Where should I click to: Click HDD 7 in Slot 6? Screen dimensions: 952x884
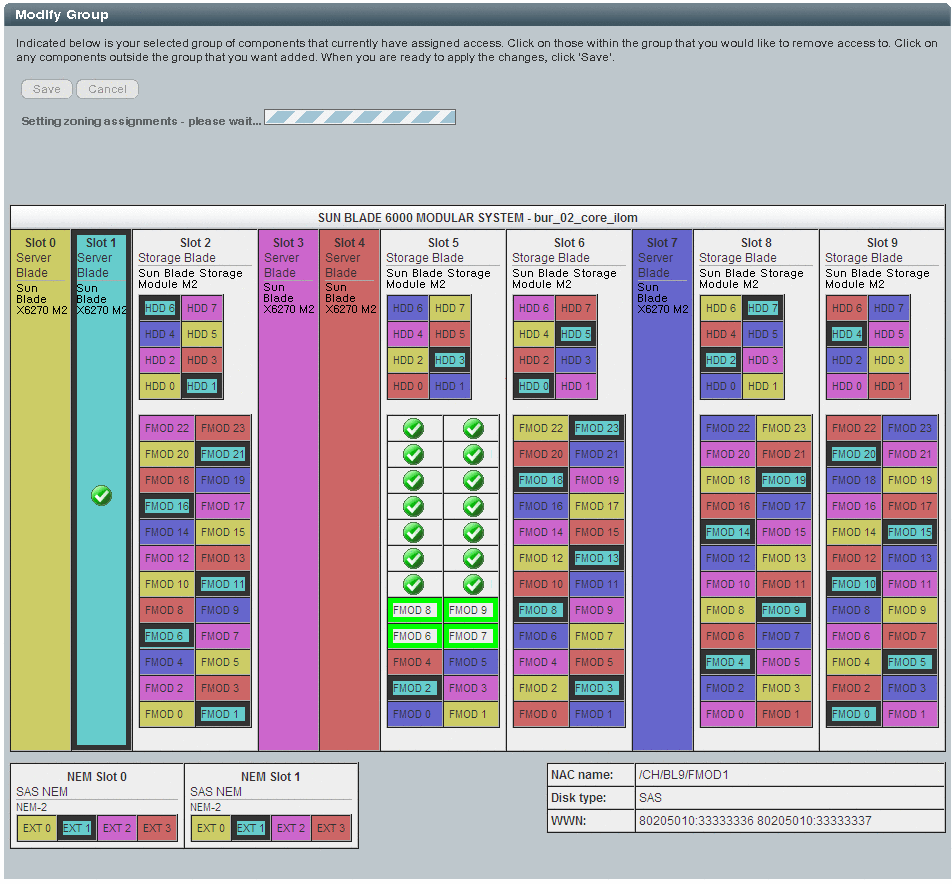tap(576, 308)
